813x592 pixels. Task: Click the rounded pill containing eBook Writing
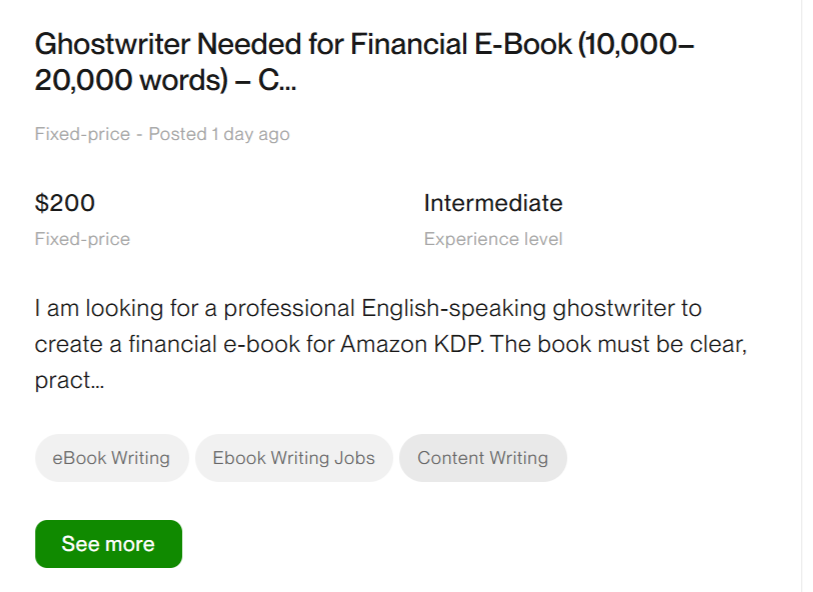point(111,457)
